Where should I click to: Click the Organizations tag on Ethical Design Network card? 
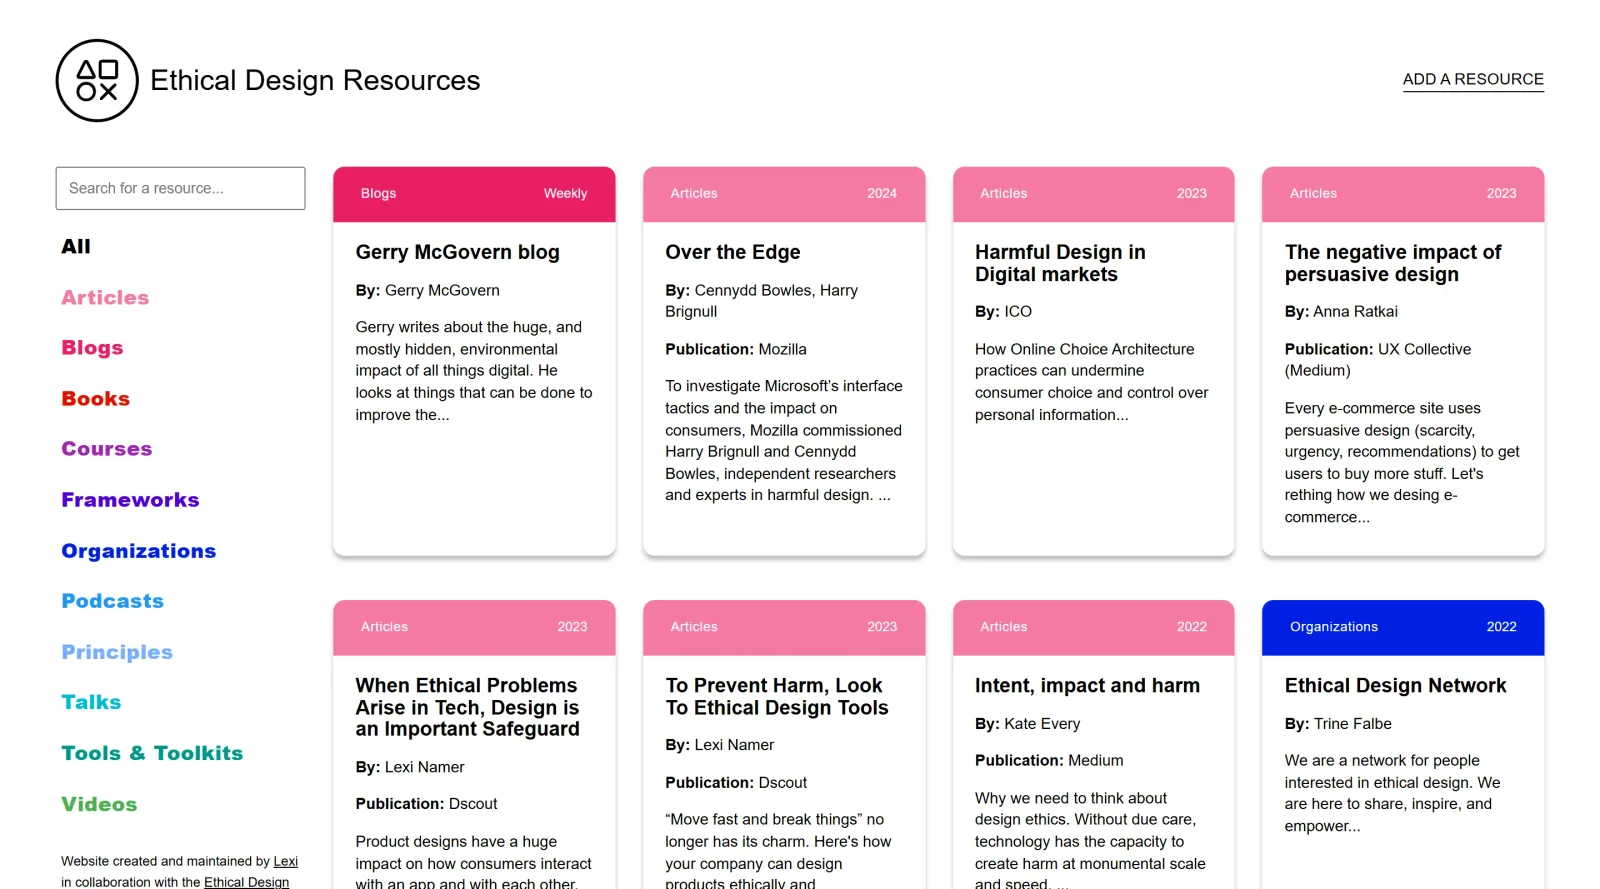(1333, 626)
